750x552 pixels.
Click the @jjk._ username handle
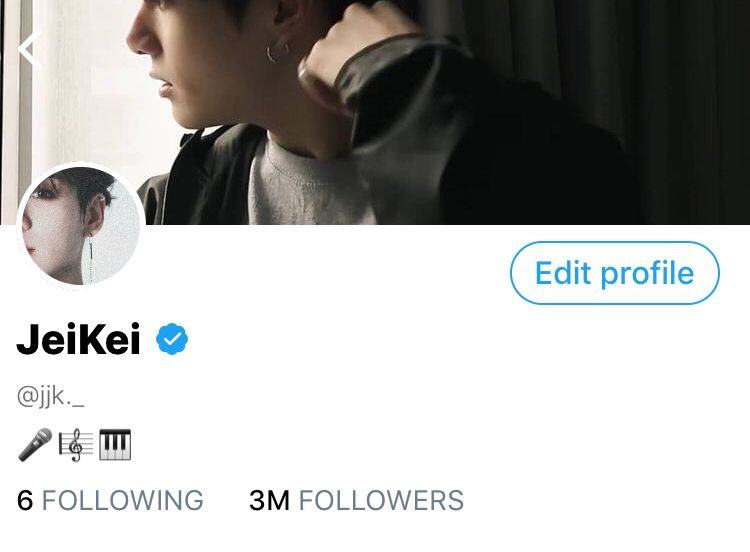click(51, 396)
